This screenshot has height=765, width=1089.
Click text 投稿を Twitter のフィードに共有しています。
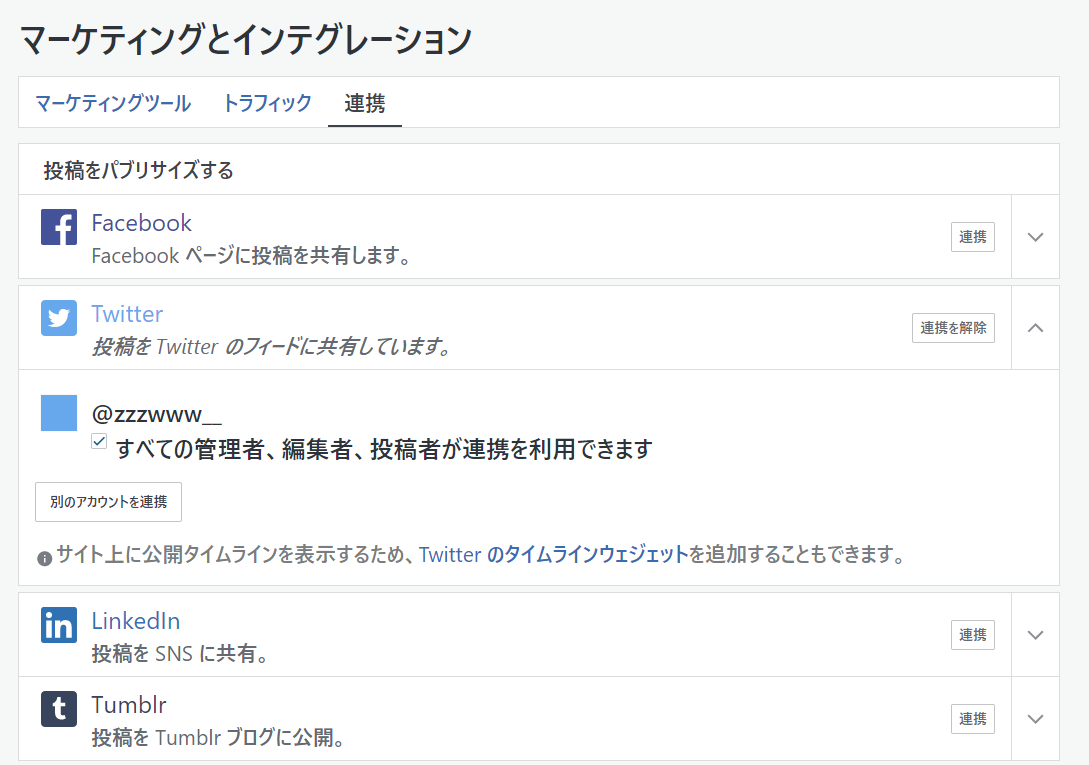(x=272, y=346)
